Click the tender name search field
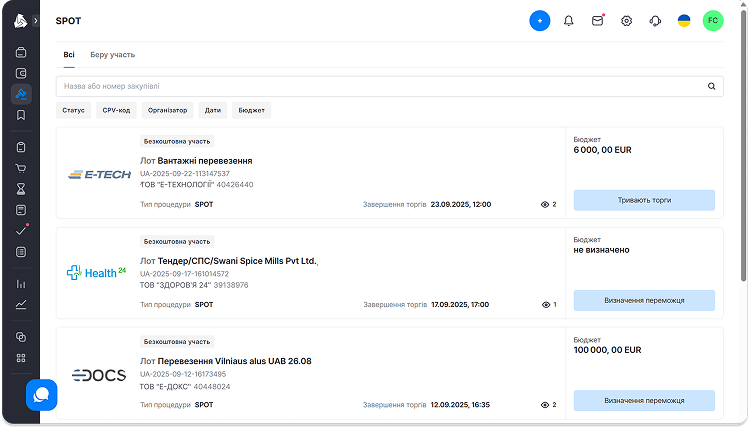Viewport: 750px width, 428px height. [380, 86]
